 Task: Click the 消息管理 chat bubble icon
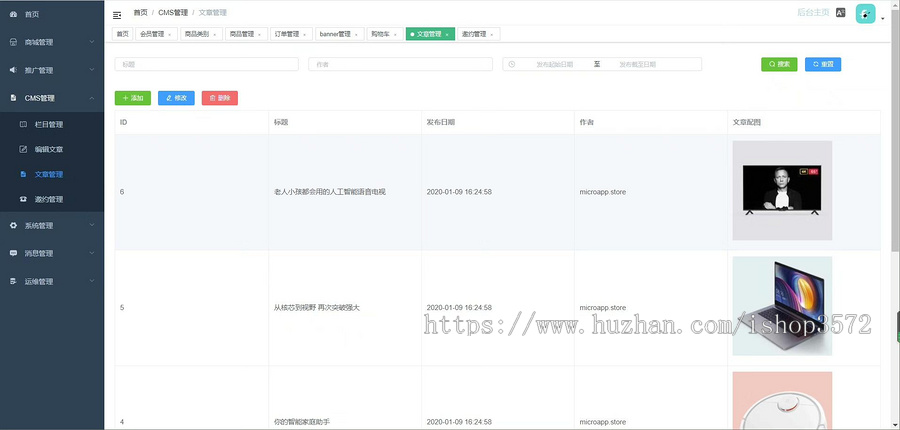(x=14, y=253)
